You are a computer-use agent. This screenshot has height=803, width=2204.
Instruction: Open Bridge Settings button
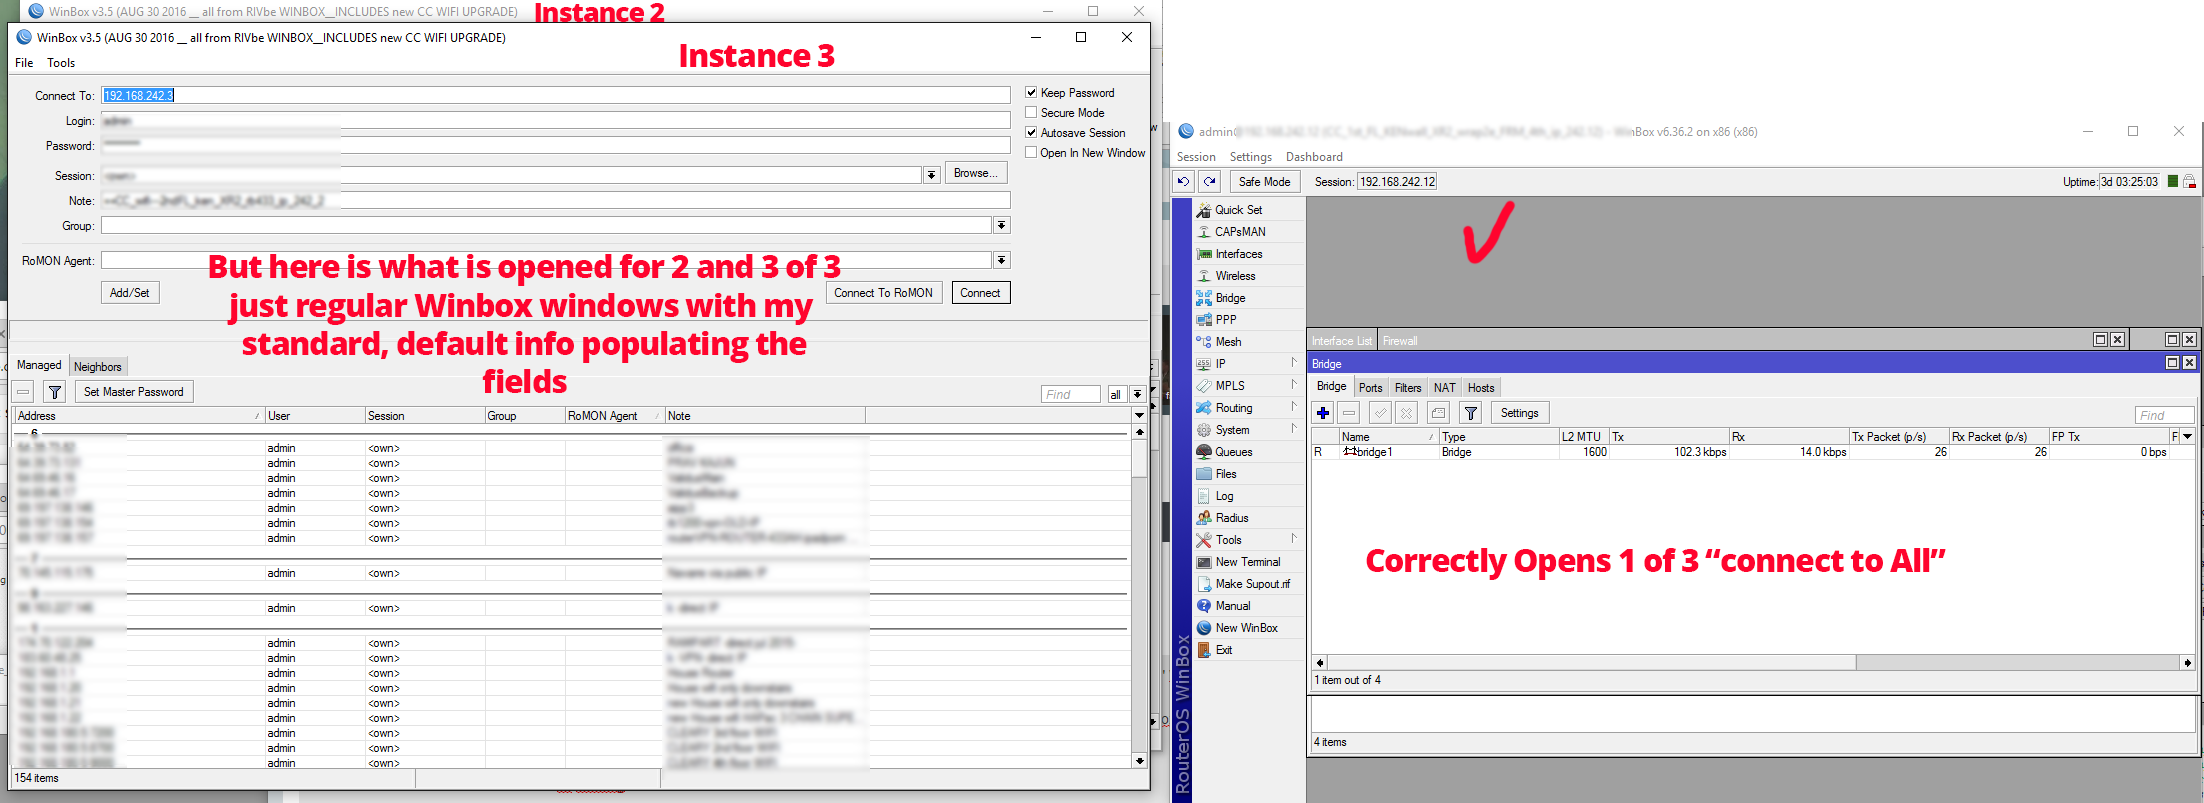pyautogui.click(x=1519, y=413)
